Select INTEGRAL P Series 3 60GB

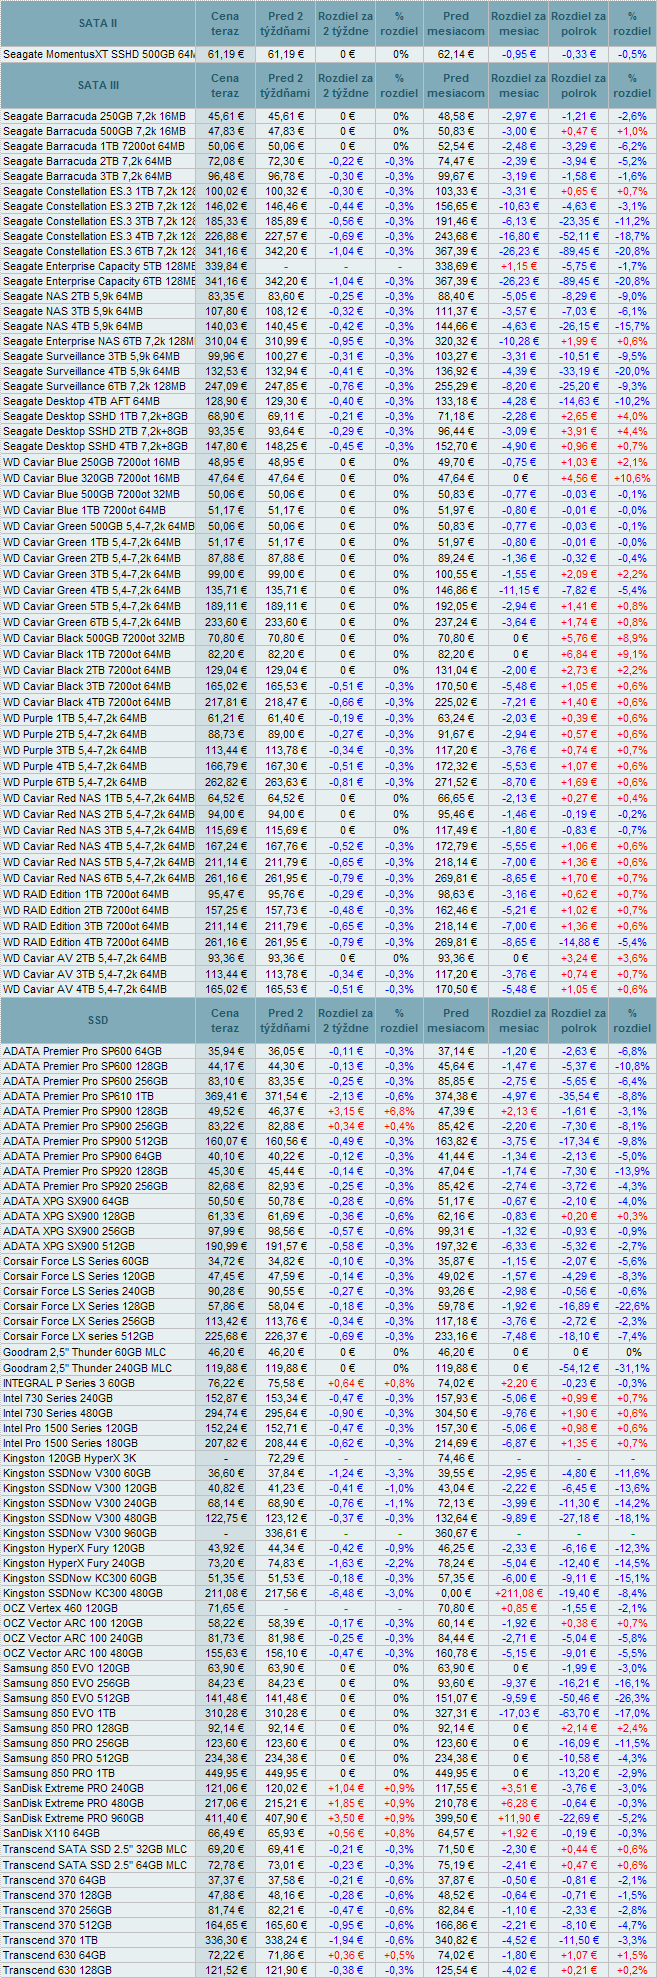point(69,1383)
